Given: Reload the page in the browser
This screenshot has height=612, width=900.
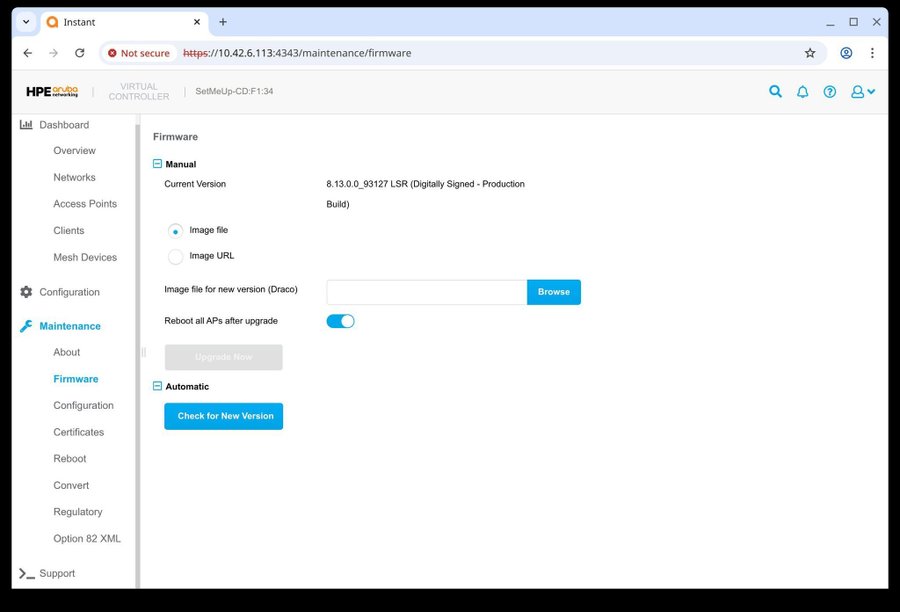Looking at the screenshot, I should (80, 53).
